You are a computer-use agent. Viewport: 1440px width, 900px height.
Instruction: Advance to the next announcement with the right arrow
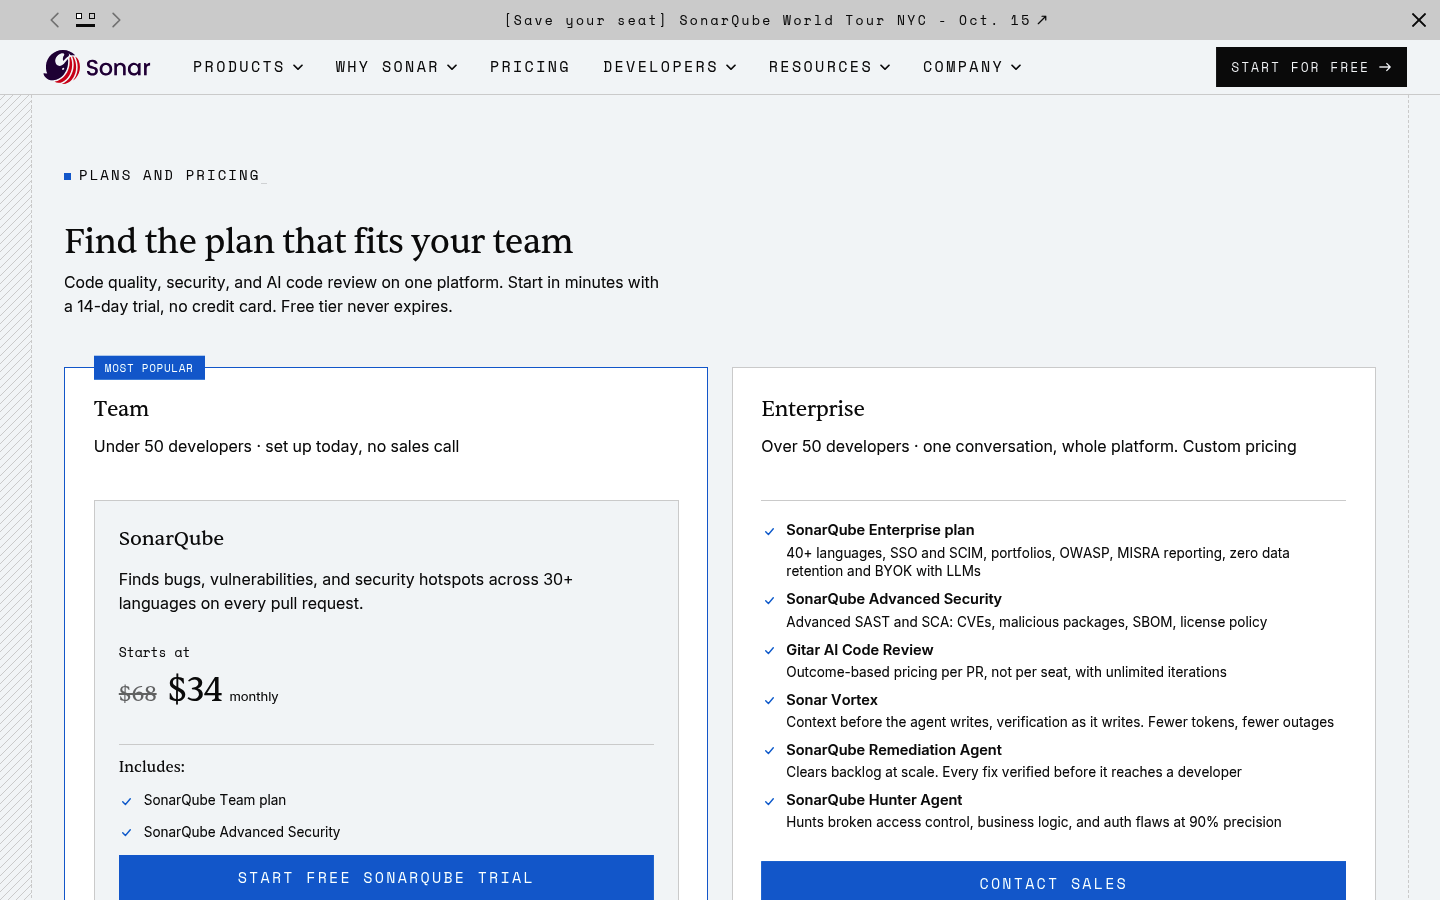pyautogui.click(x=116, y=20)
